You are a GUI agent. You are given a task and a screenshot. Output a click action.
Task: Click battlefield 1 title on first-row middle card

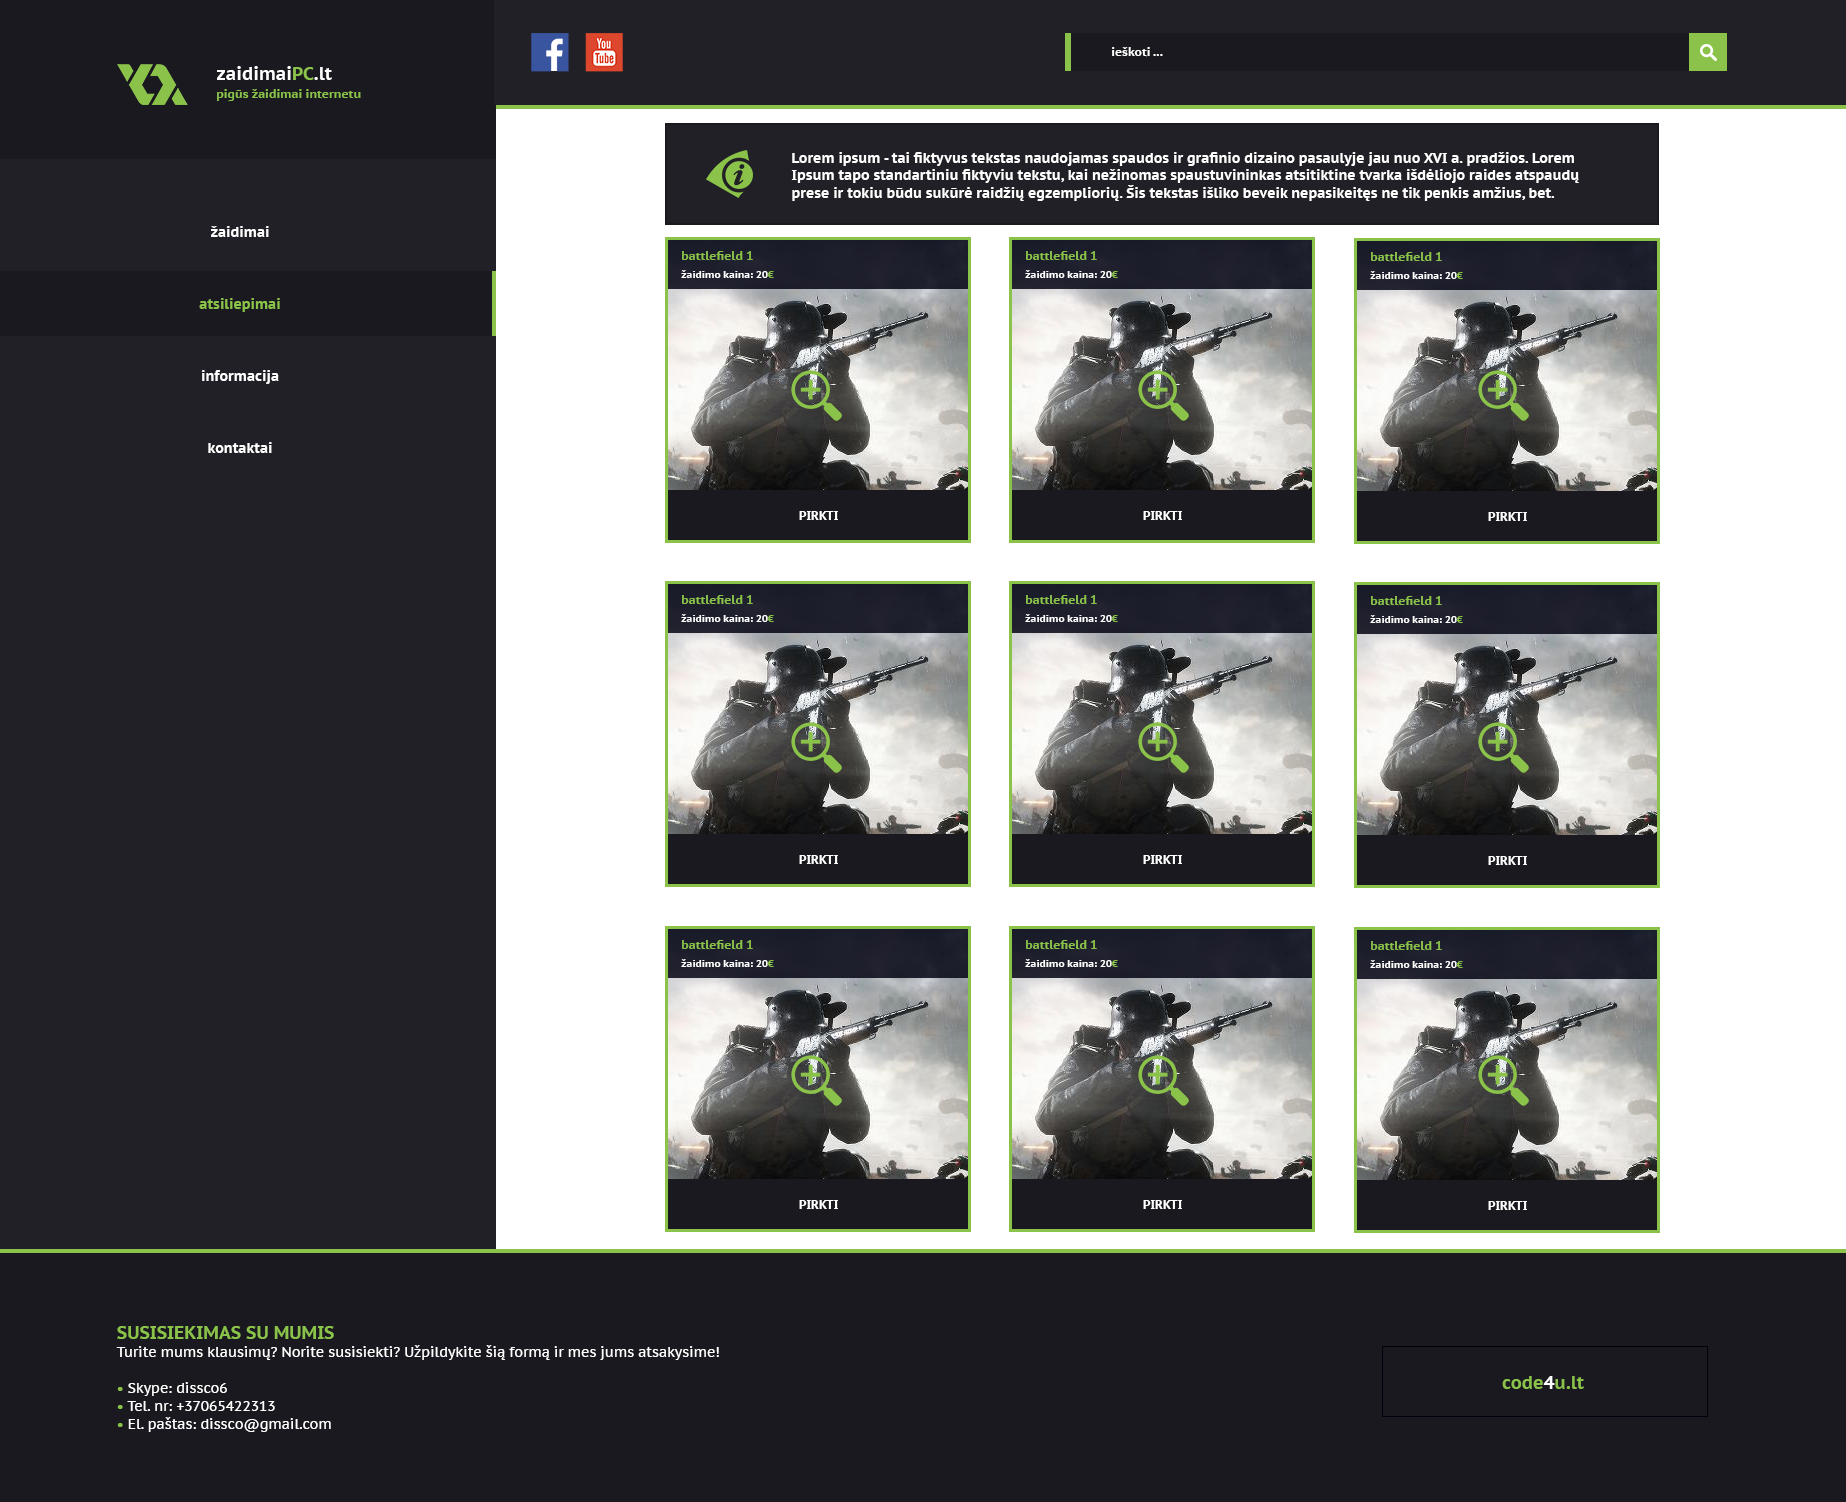pyautogui.click(x=1061, y=256)
